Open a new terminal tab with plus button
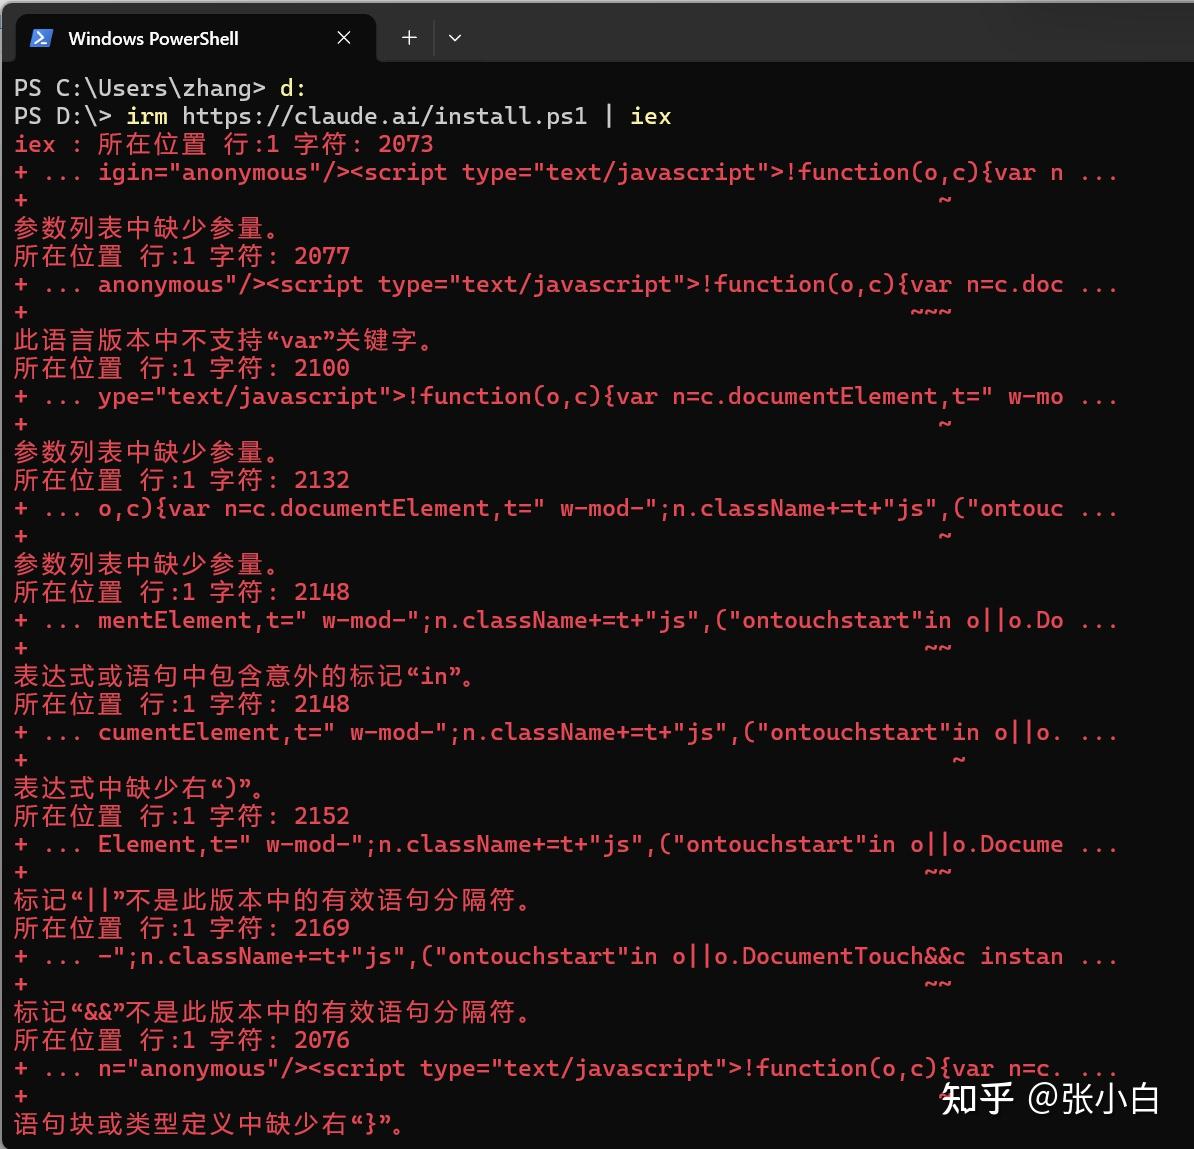The width and height of the screenshot is (1194, 1149). point(409,37)
